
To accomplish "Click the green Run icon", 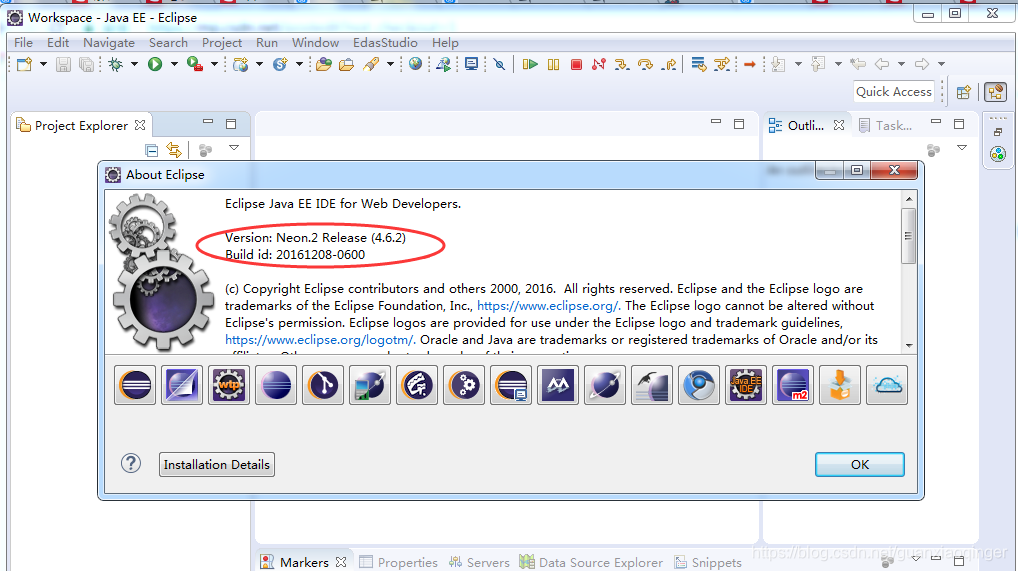I will pos(155,64).
